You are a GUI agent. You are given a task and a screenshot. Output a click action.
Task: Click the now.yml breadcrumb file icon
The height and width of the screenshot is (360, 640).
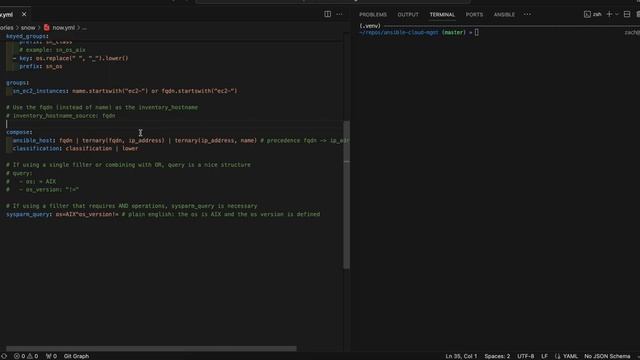coord(47,28)
